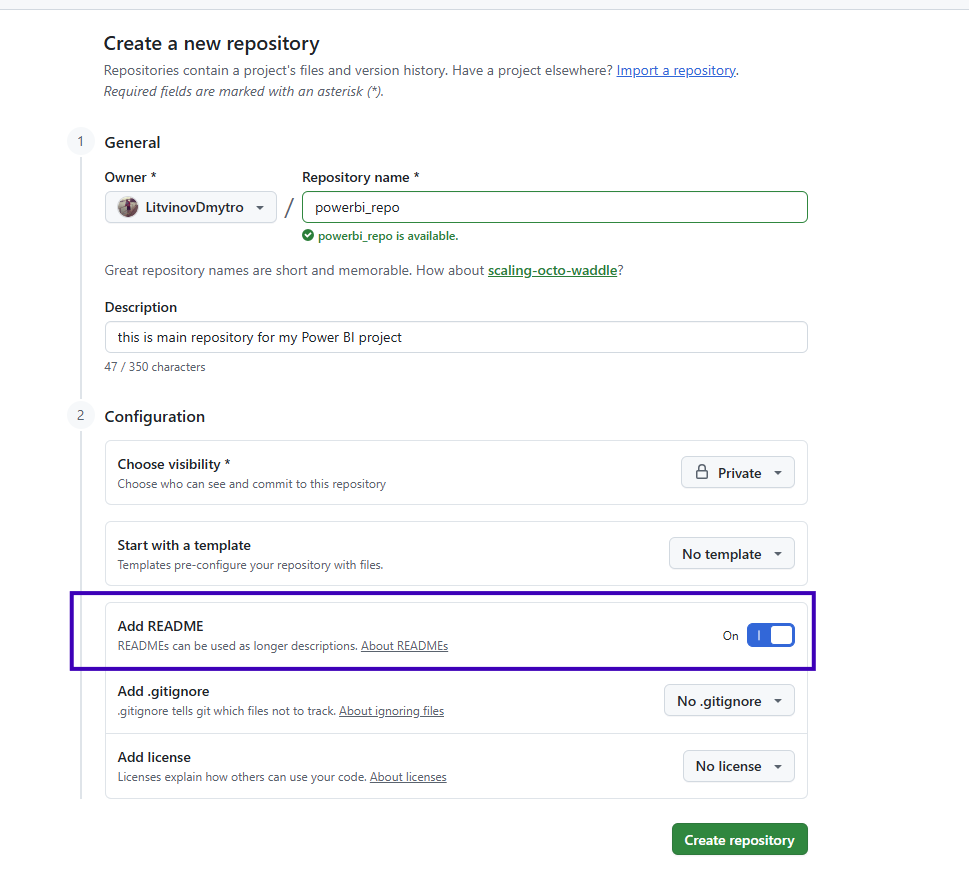
Task: Click the 'Start with a template' label
Action: pyautogui.click(x=184, y=546)
